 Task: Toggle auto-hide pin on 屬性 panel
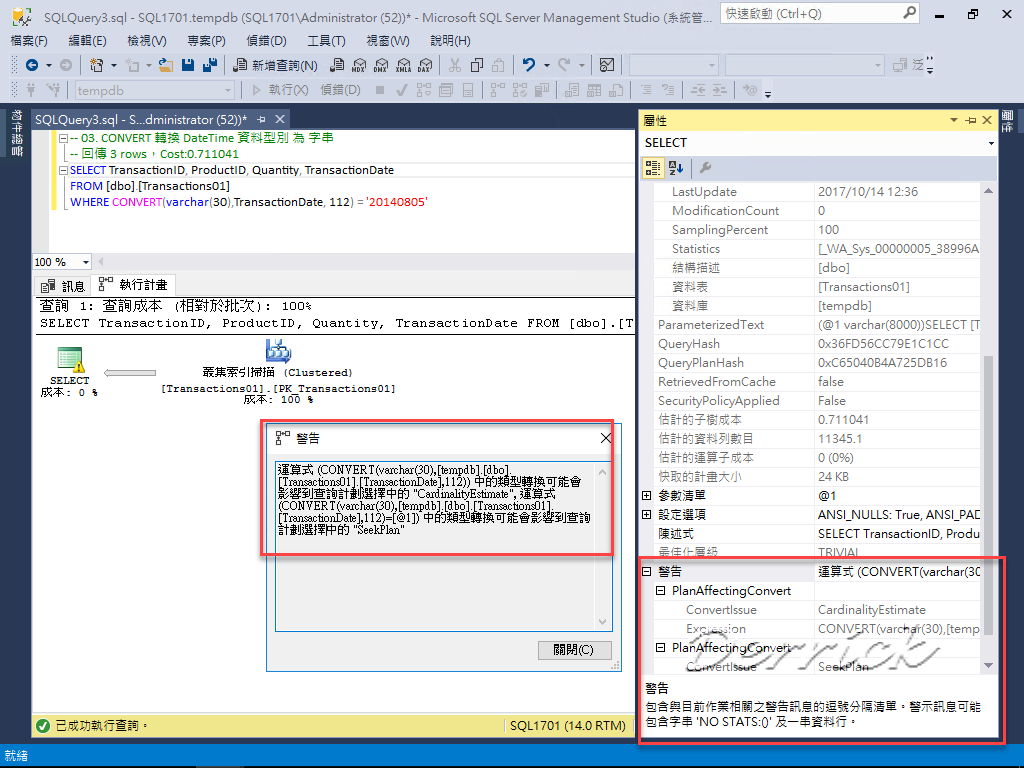pyautogui.click(x=970, y=120)
